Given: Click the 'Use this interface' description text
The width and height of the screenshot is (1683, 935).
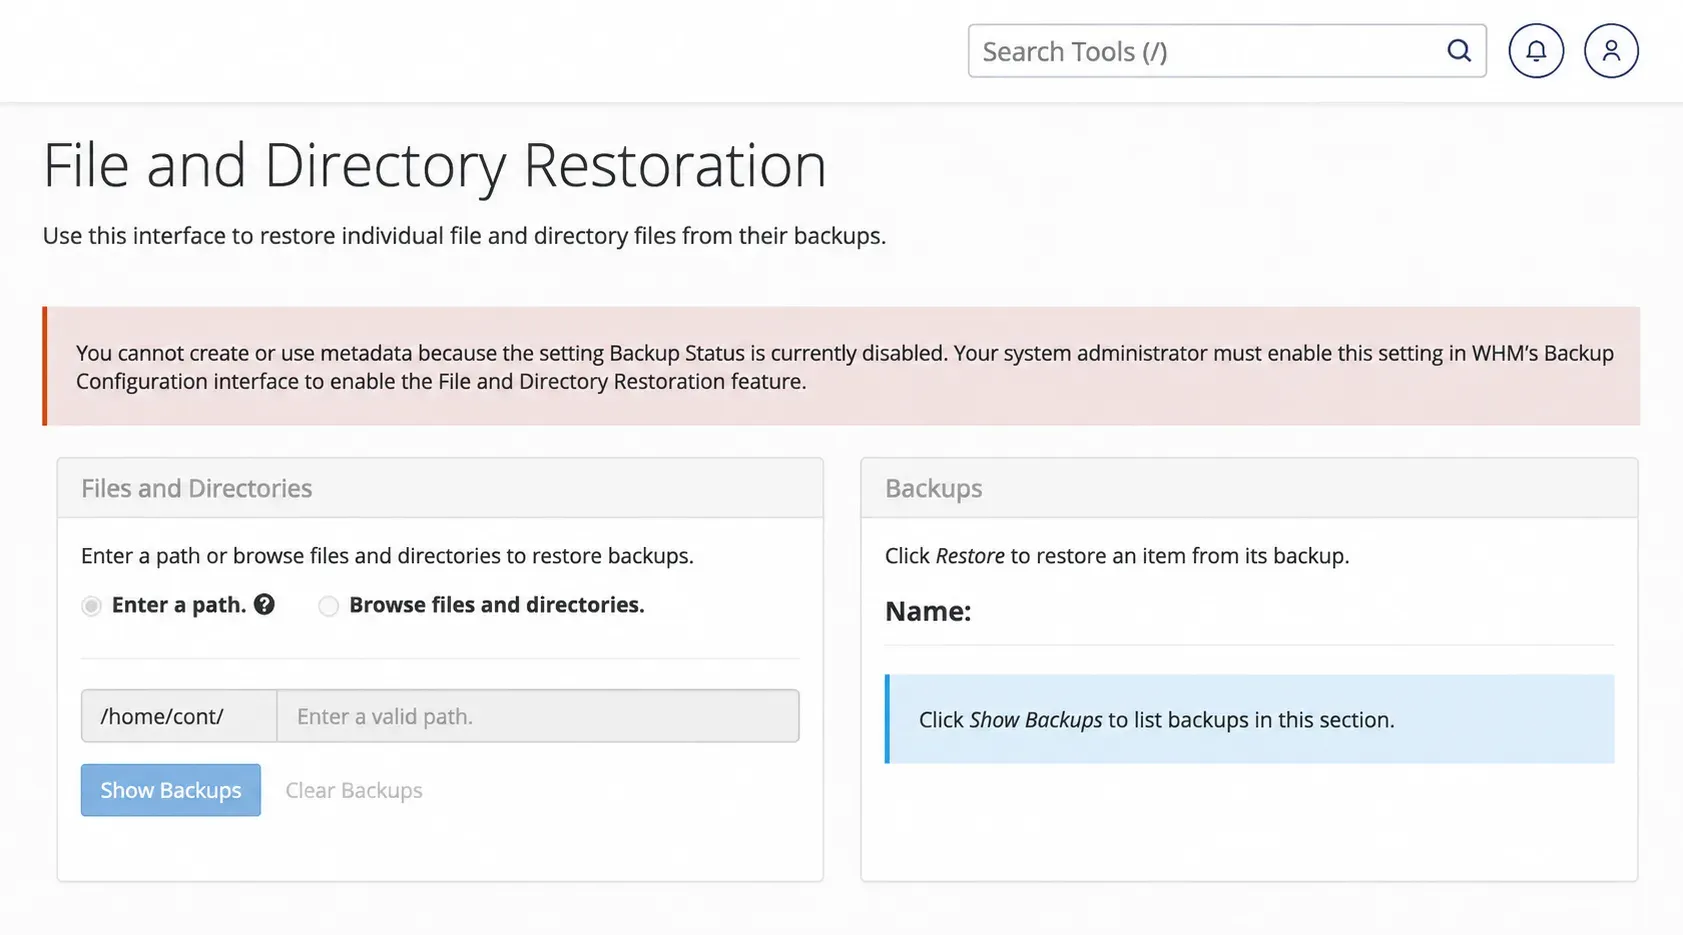Looking at the screenshot, I should click(x=464, y=236).
